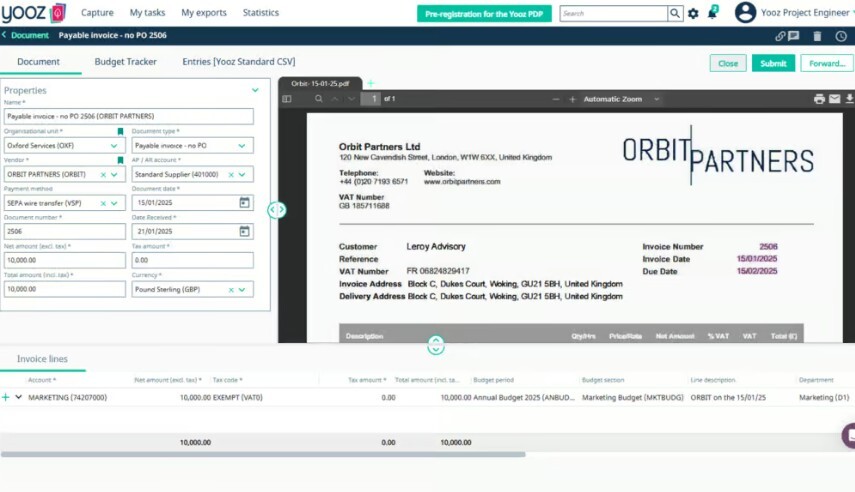Collapse the Properties panel chevron
This screenshot has height=492, width=855.
pos(255,90)
